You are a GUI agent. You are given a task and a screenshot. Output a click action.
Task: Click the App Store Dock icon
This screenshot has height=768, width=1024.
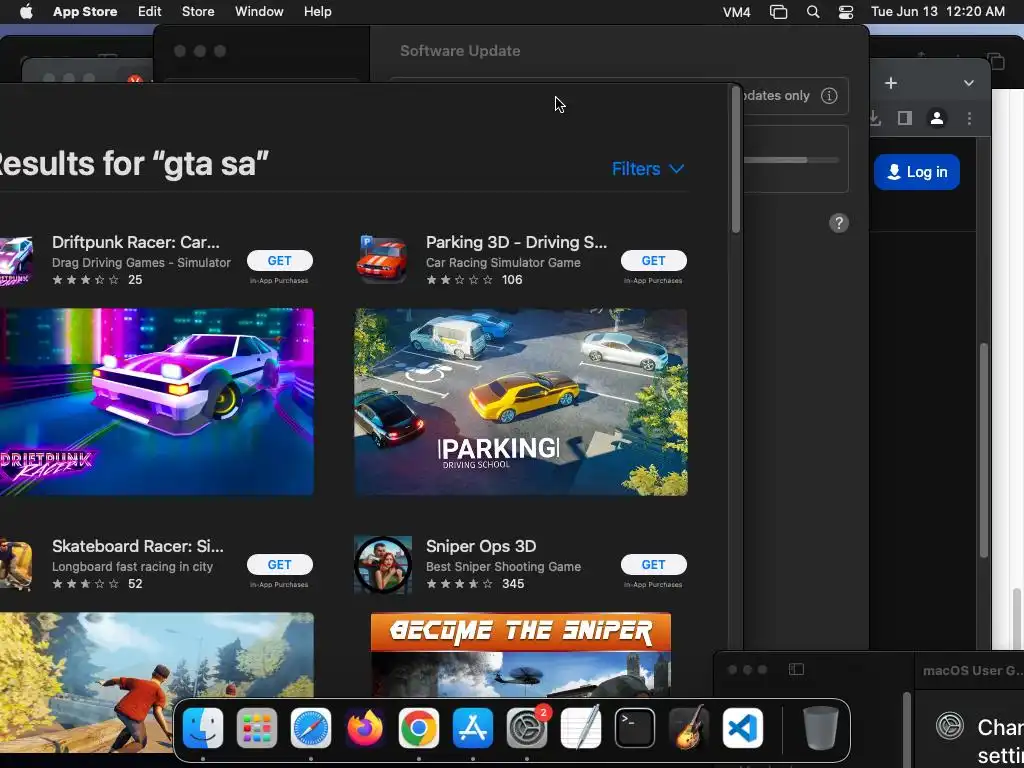point(473,728)
